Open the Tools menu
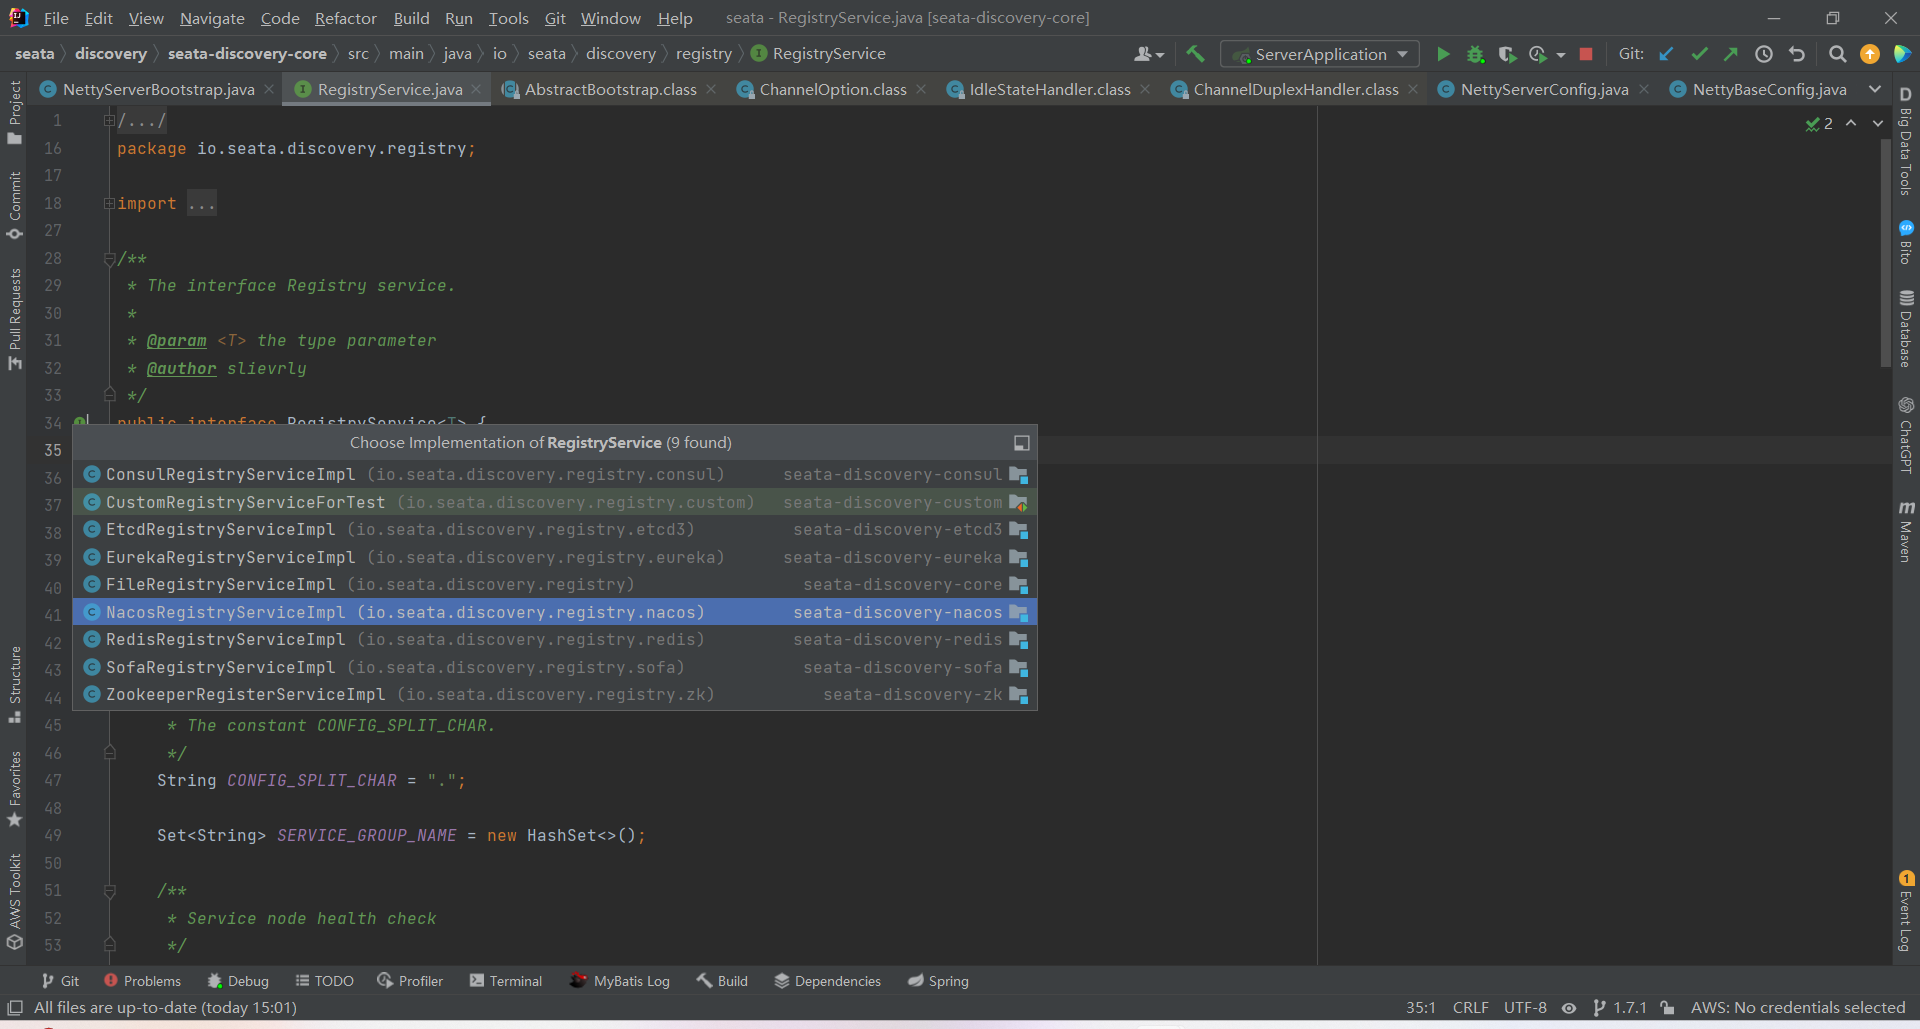1920x1029 pixels. pyautogui.click(x=508, y=18)
